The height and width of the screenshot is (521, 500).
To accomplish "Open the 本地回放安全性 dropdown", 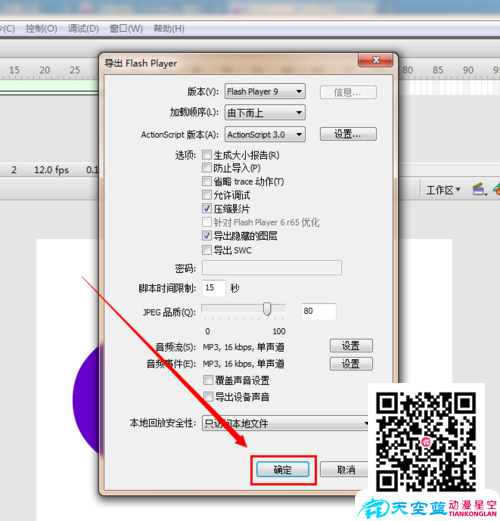I will pyautogui.click(x=285, y=423).
